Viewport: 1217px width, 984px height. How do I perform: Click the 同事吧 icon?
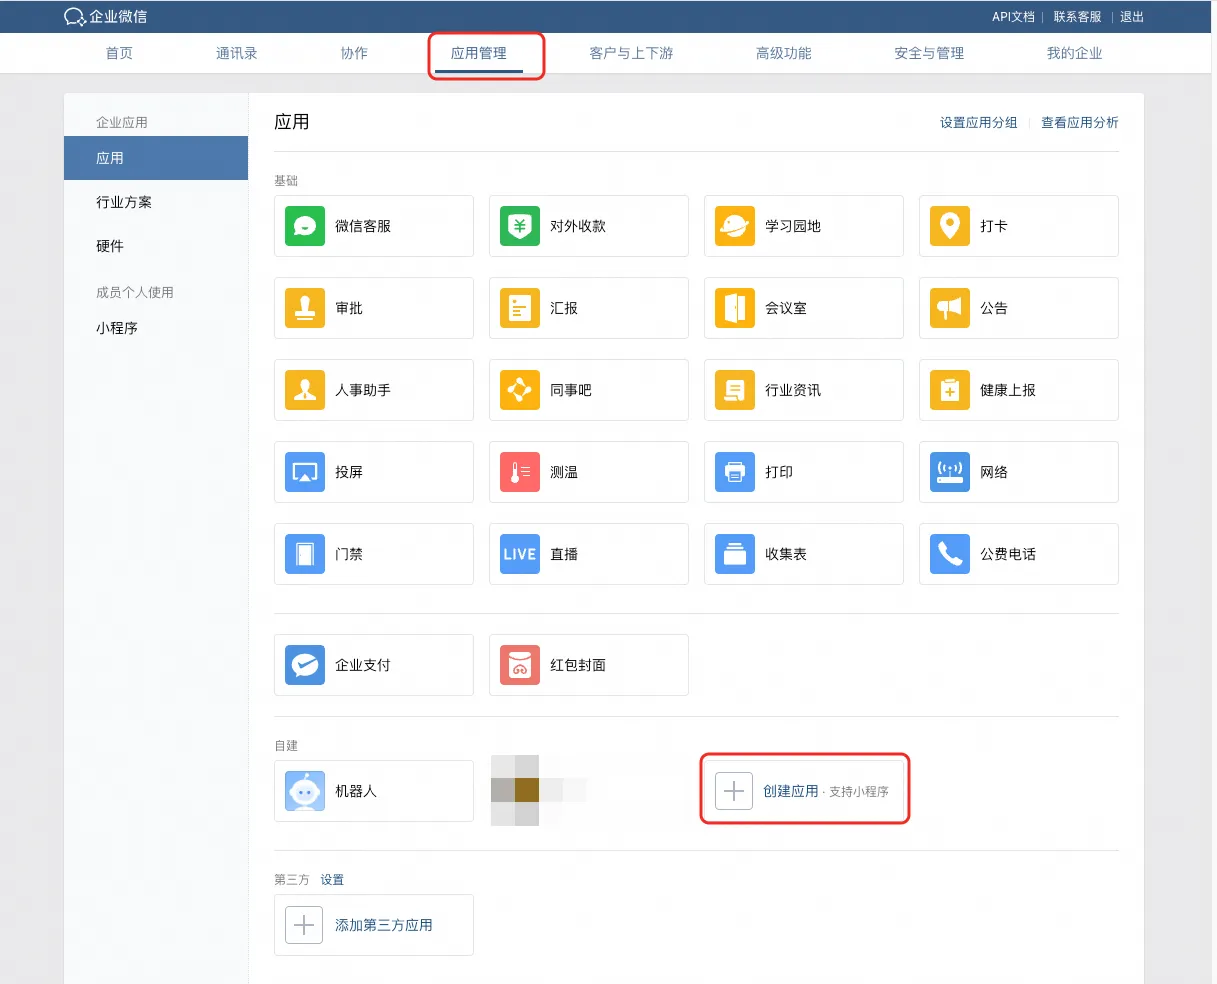coord(520,390)
